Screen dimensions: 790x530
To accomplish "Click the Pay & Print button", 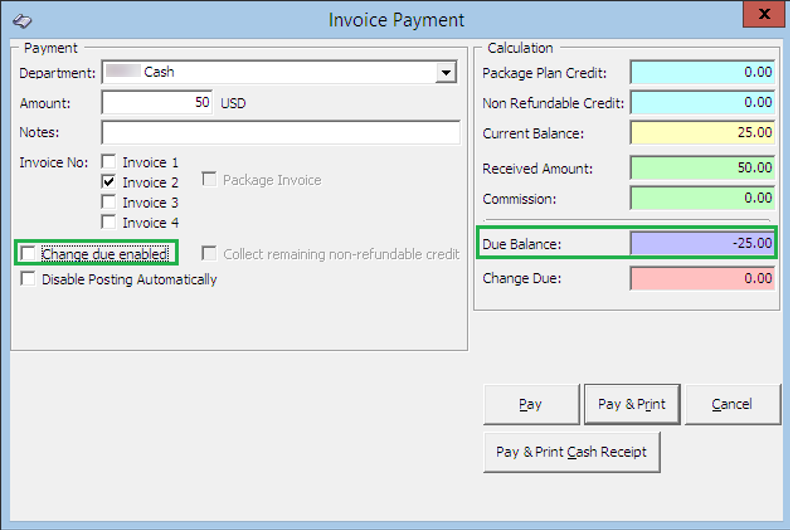I will pyautogui.click(x=632, y=405).
